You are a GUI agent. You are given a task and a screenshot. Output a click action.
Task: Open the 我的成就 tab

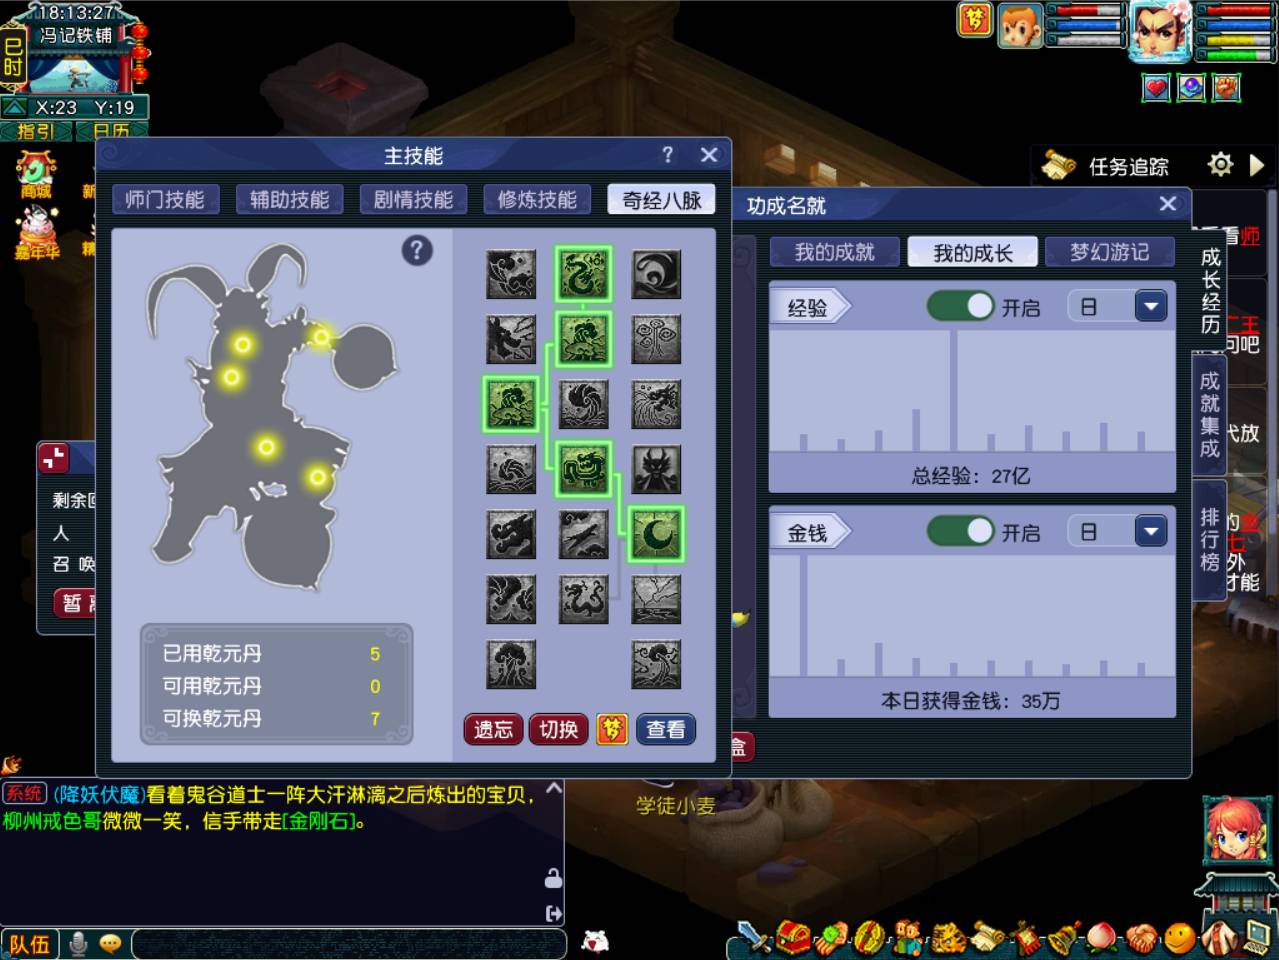(834, 252)
